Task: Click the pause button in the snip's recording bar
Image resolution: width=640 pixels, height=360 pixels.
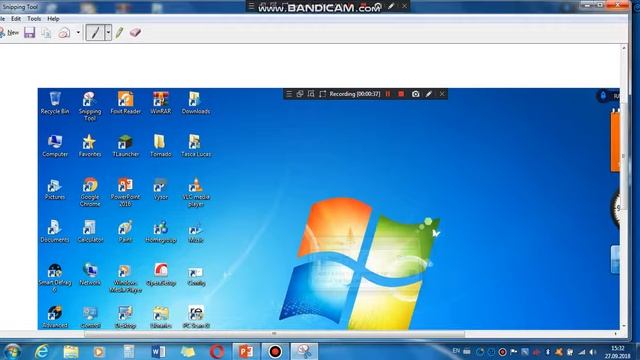Action: point(388,94)
